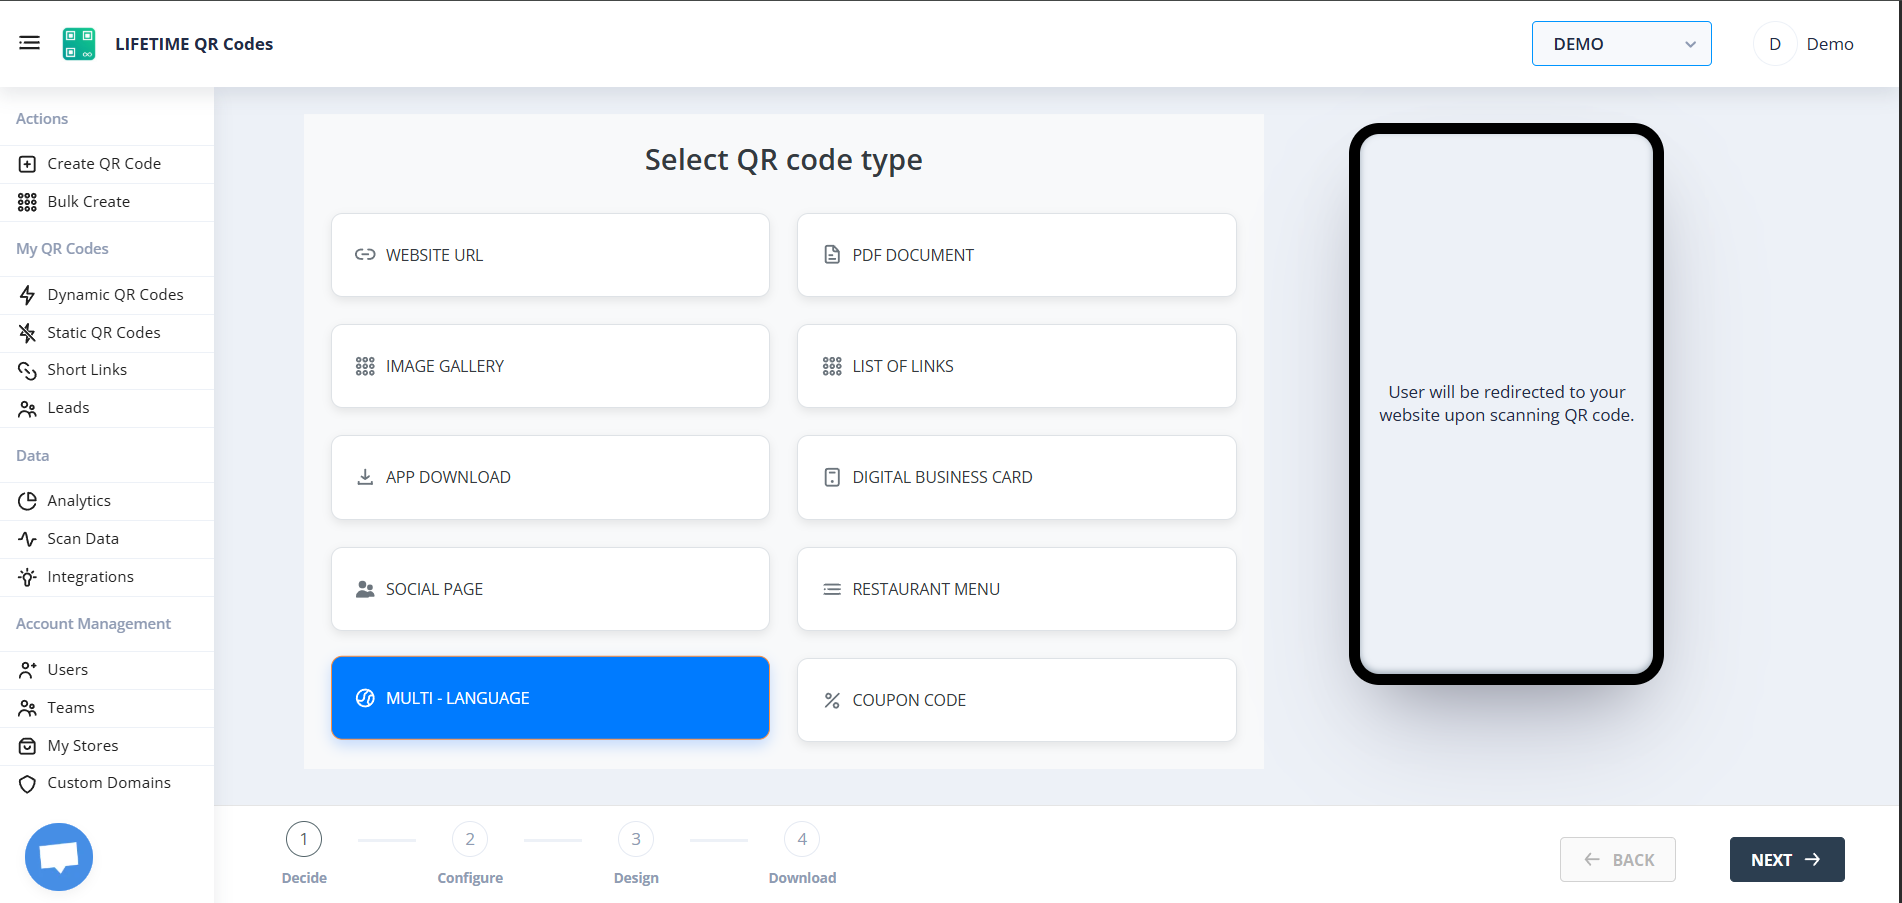Screen dimensions: 1902x903
Task: Select the WEBSITE URL QR type
Action: [550, 254]
